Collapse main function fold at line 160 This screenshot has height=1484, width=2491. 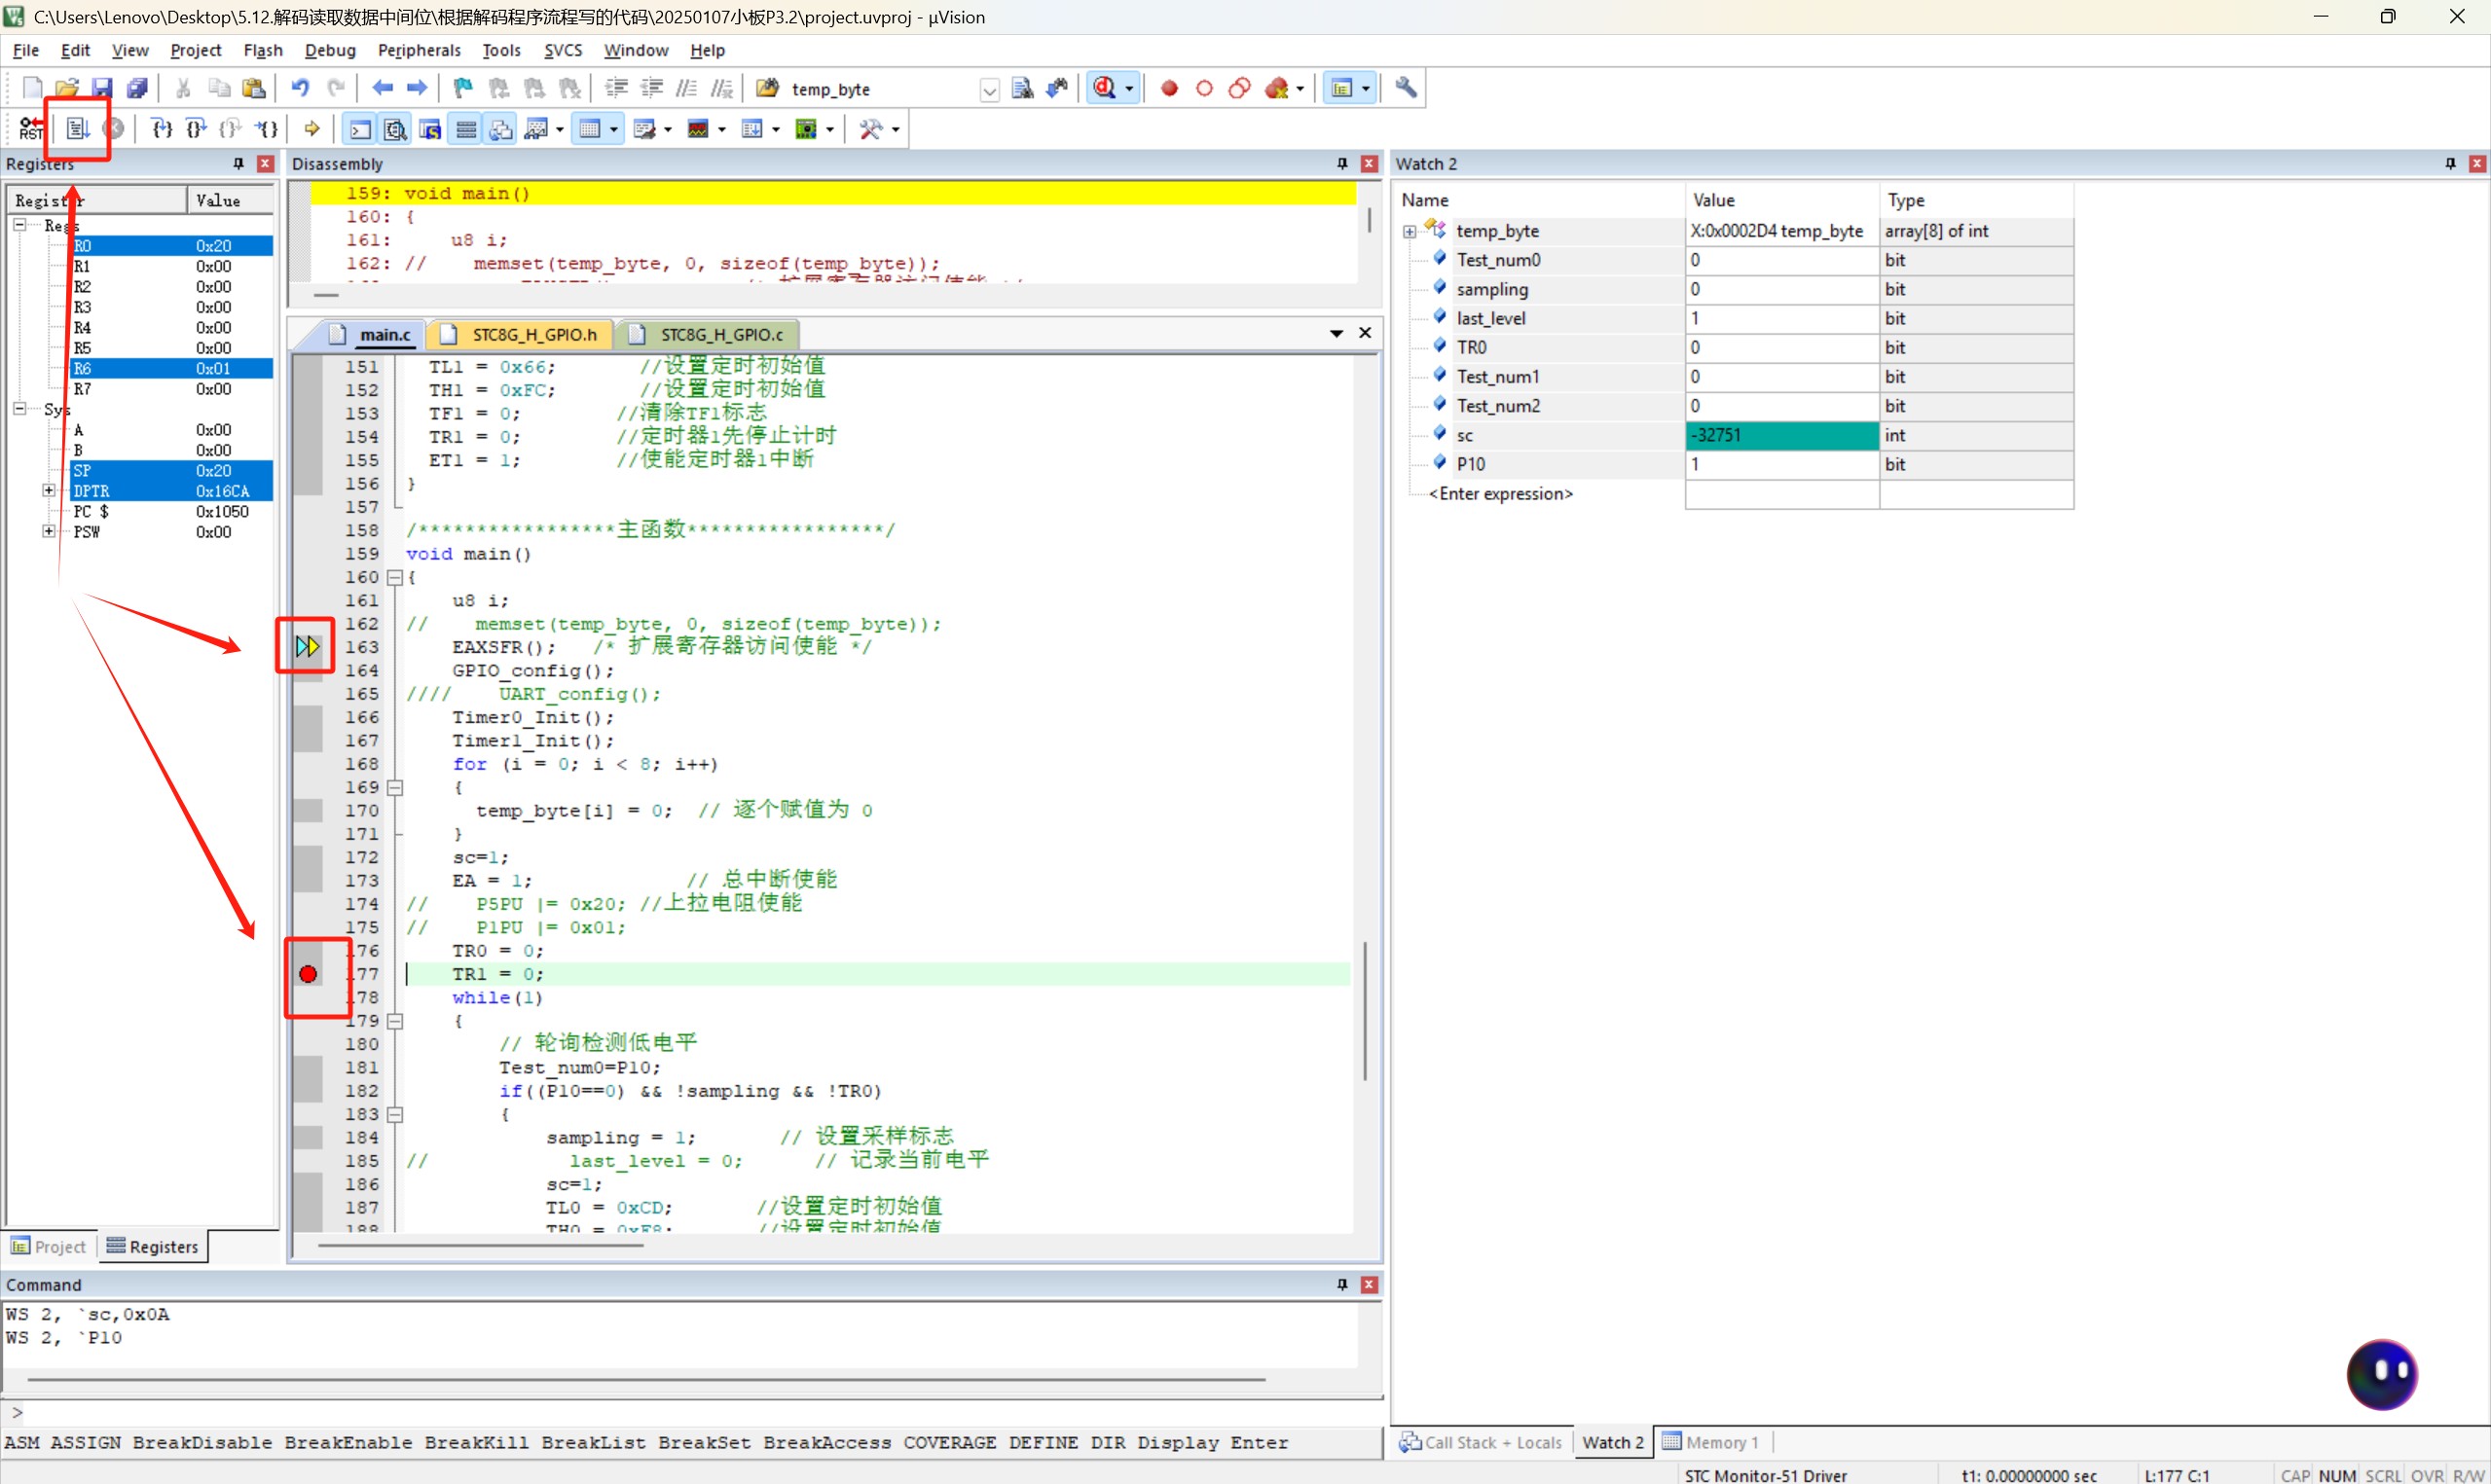click(x=395, y=577)
